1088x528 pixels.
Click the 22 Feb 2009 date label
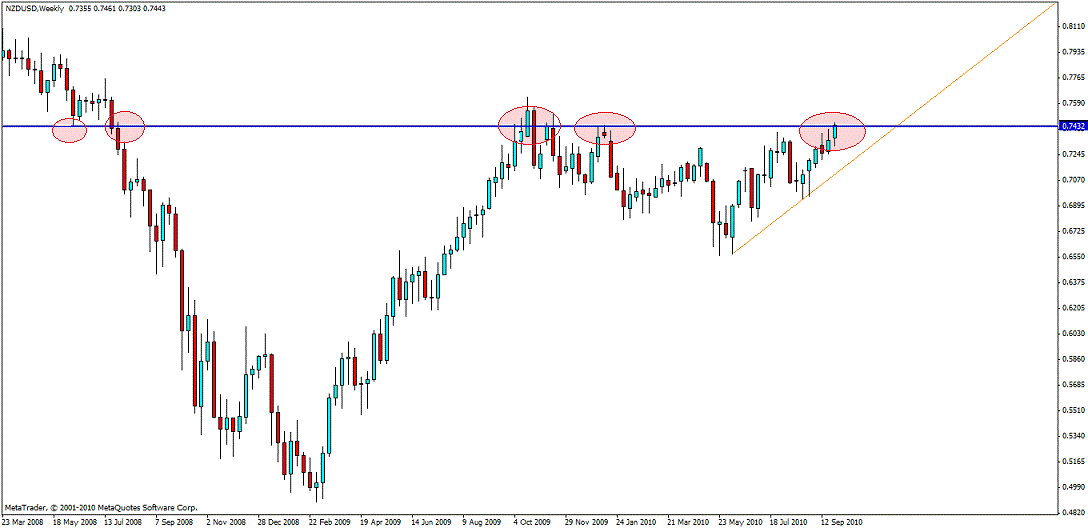click(x=331, y=521)
